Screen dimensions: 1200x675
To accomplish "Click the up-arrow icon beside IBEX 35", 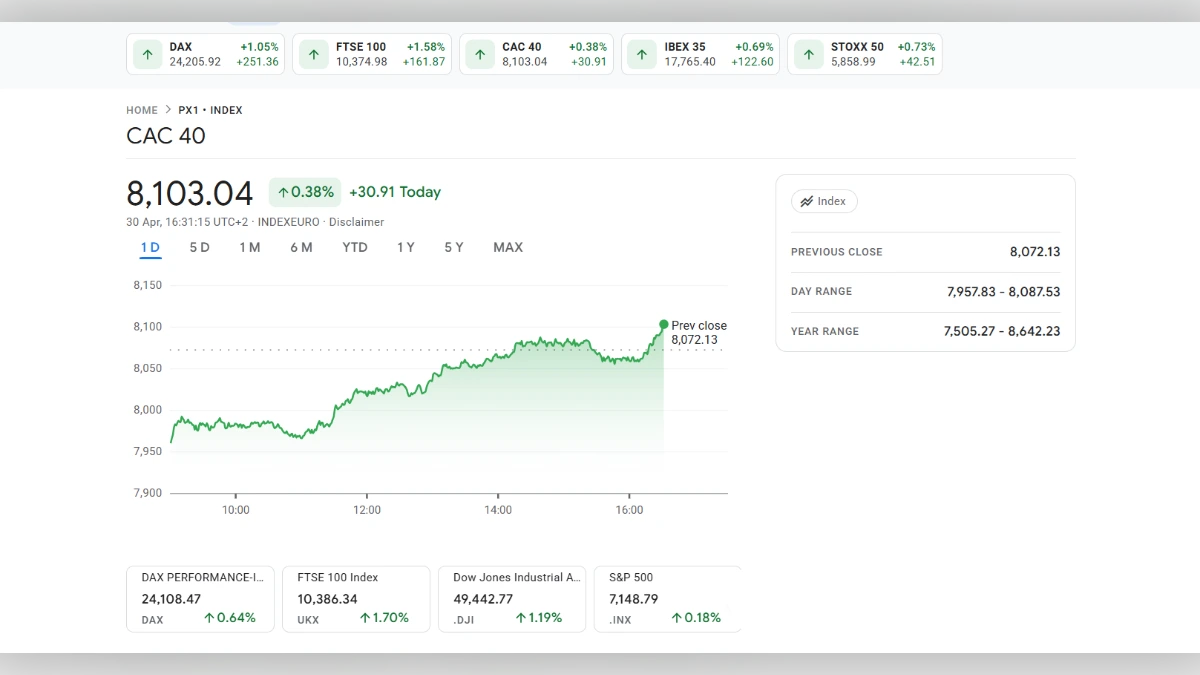I will [642, 54].
